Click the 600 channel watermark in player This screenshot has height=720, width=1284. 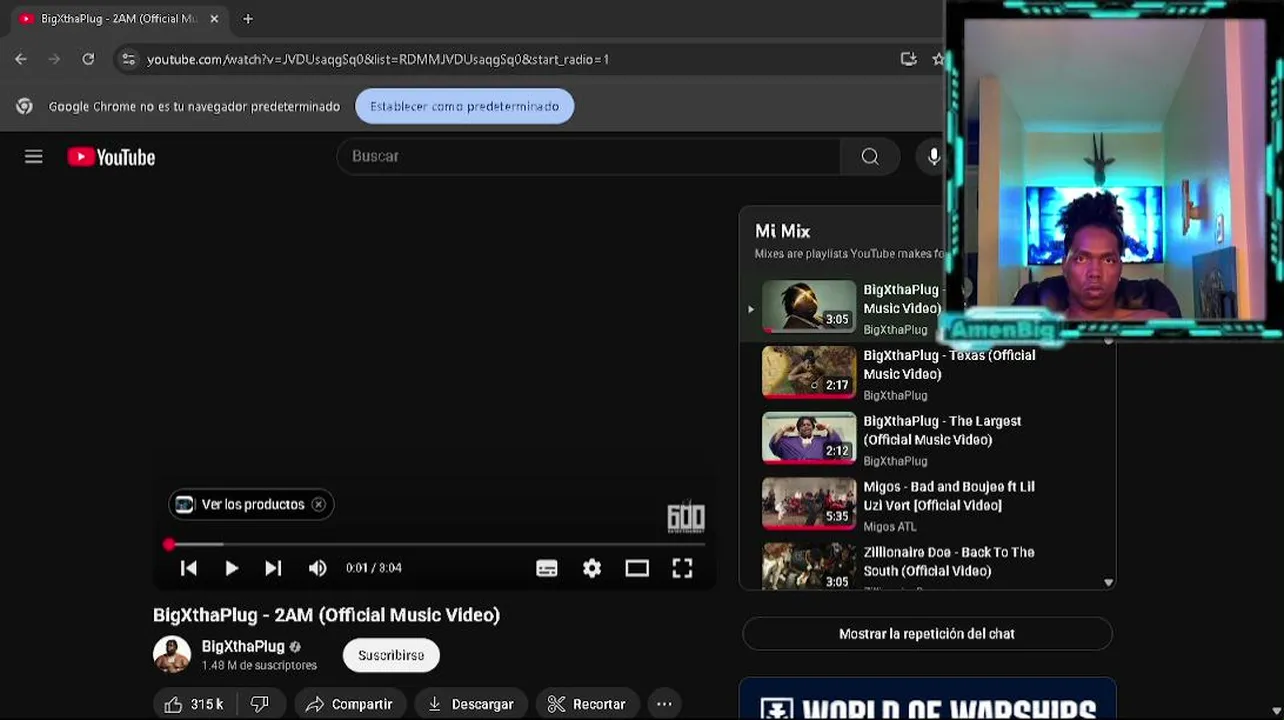[x=686, y=517]
